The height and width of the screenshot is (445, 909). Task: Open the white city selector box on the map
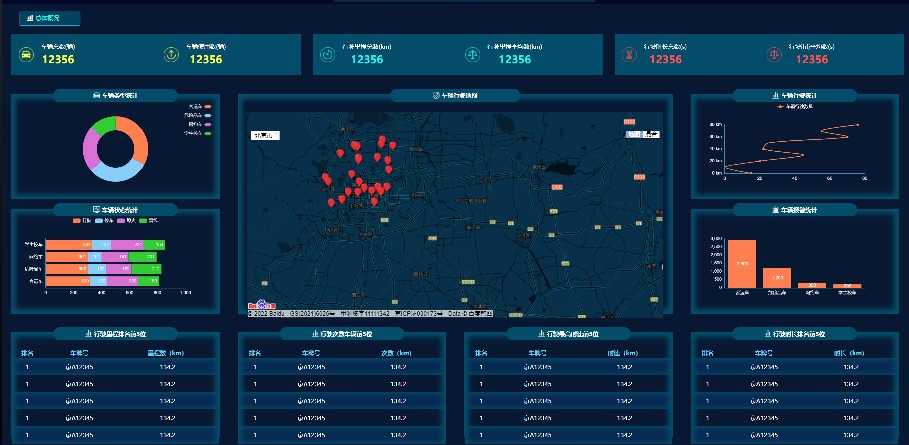tap(266, 136)
